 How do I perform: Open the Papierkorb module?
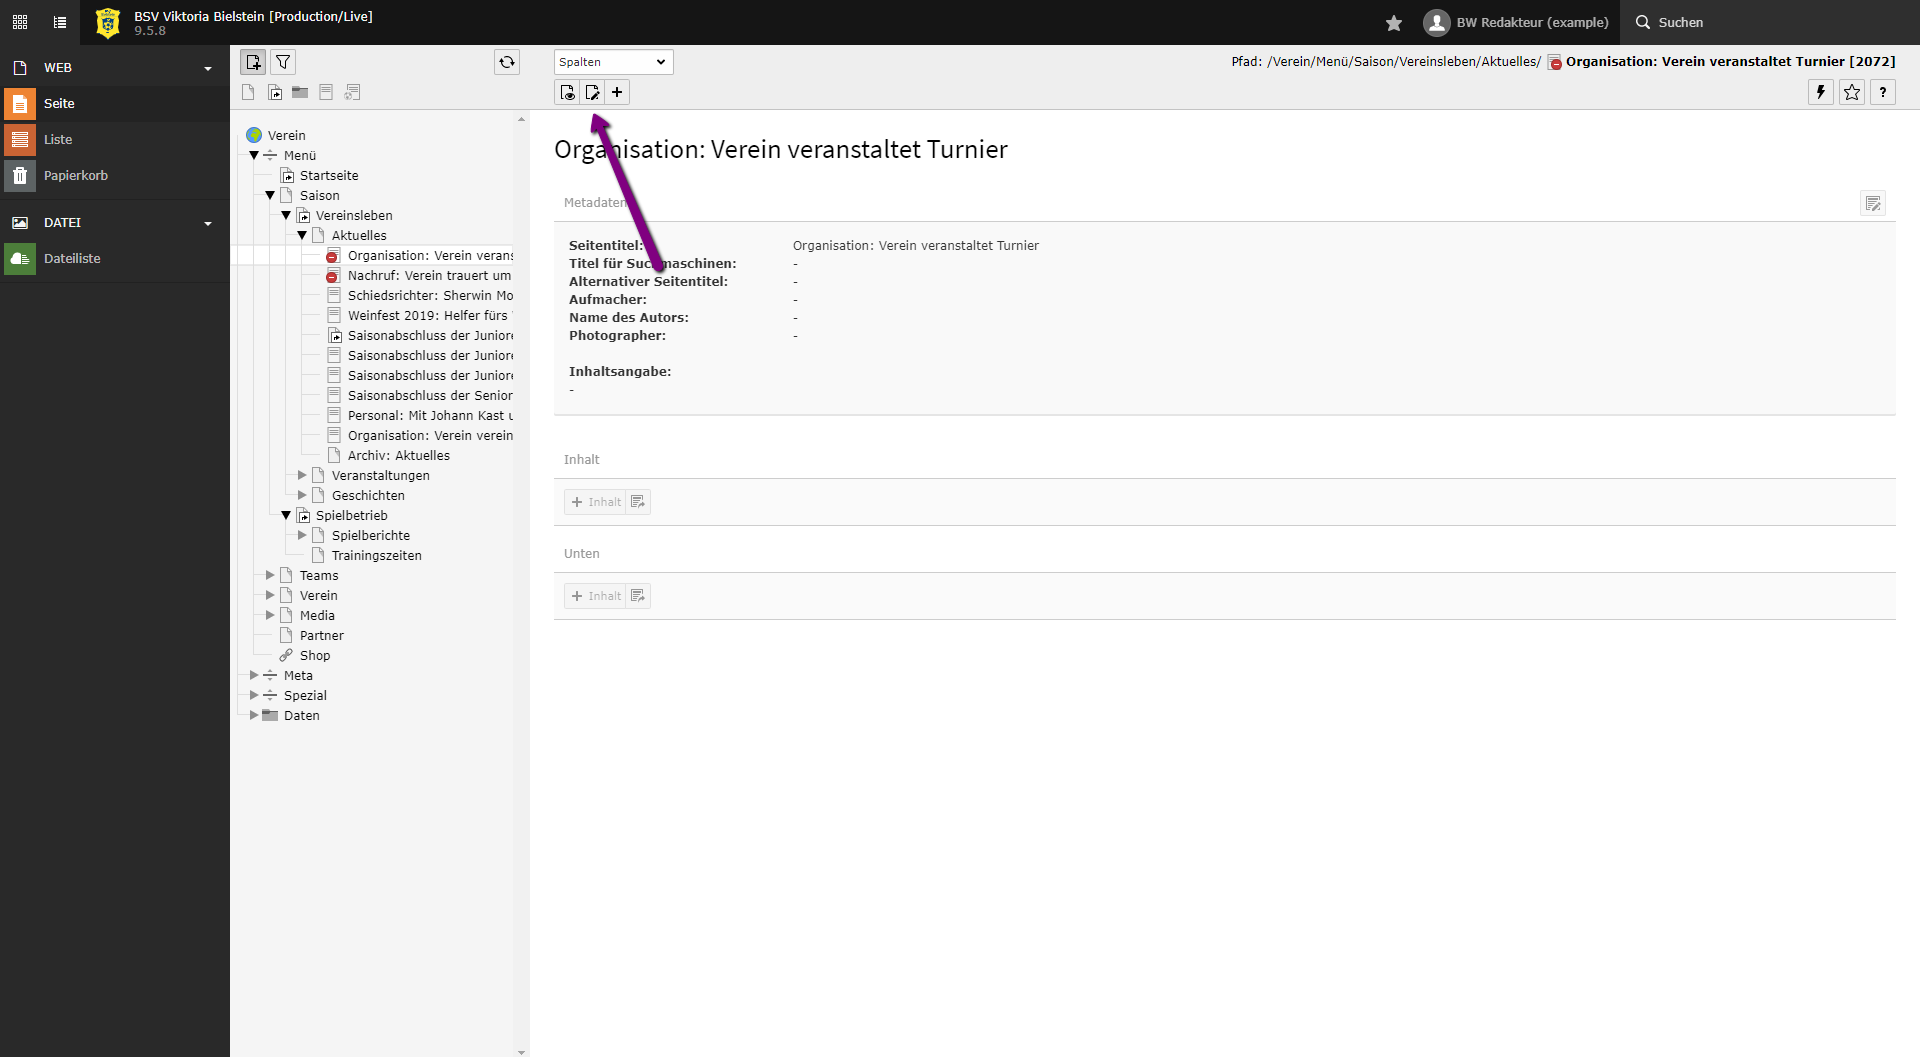point(75,176)
